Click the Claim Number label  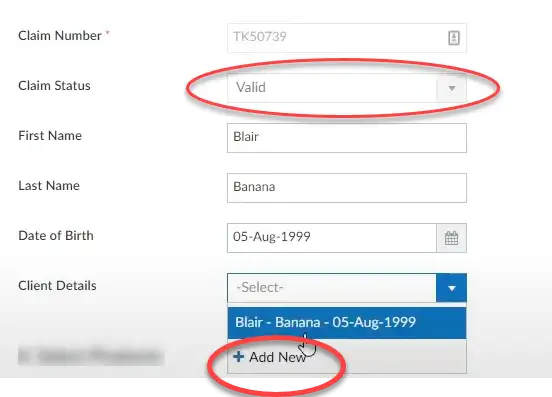click(x=60, y=36)
